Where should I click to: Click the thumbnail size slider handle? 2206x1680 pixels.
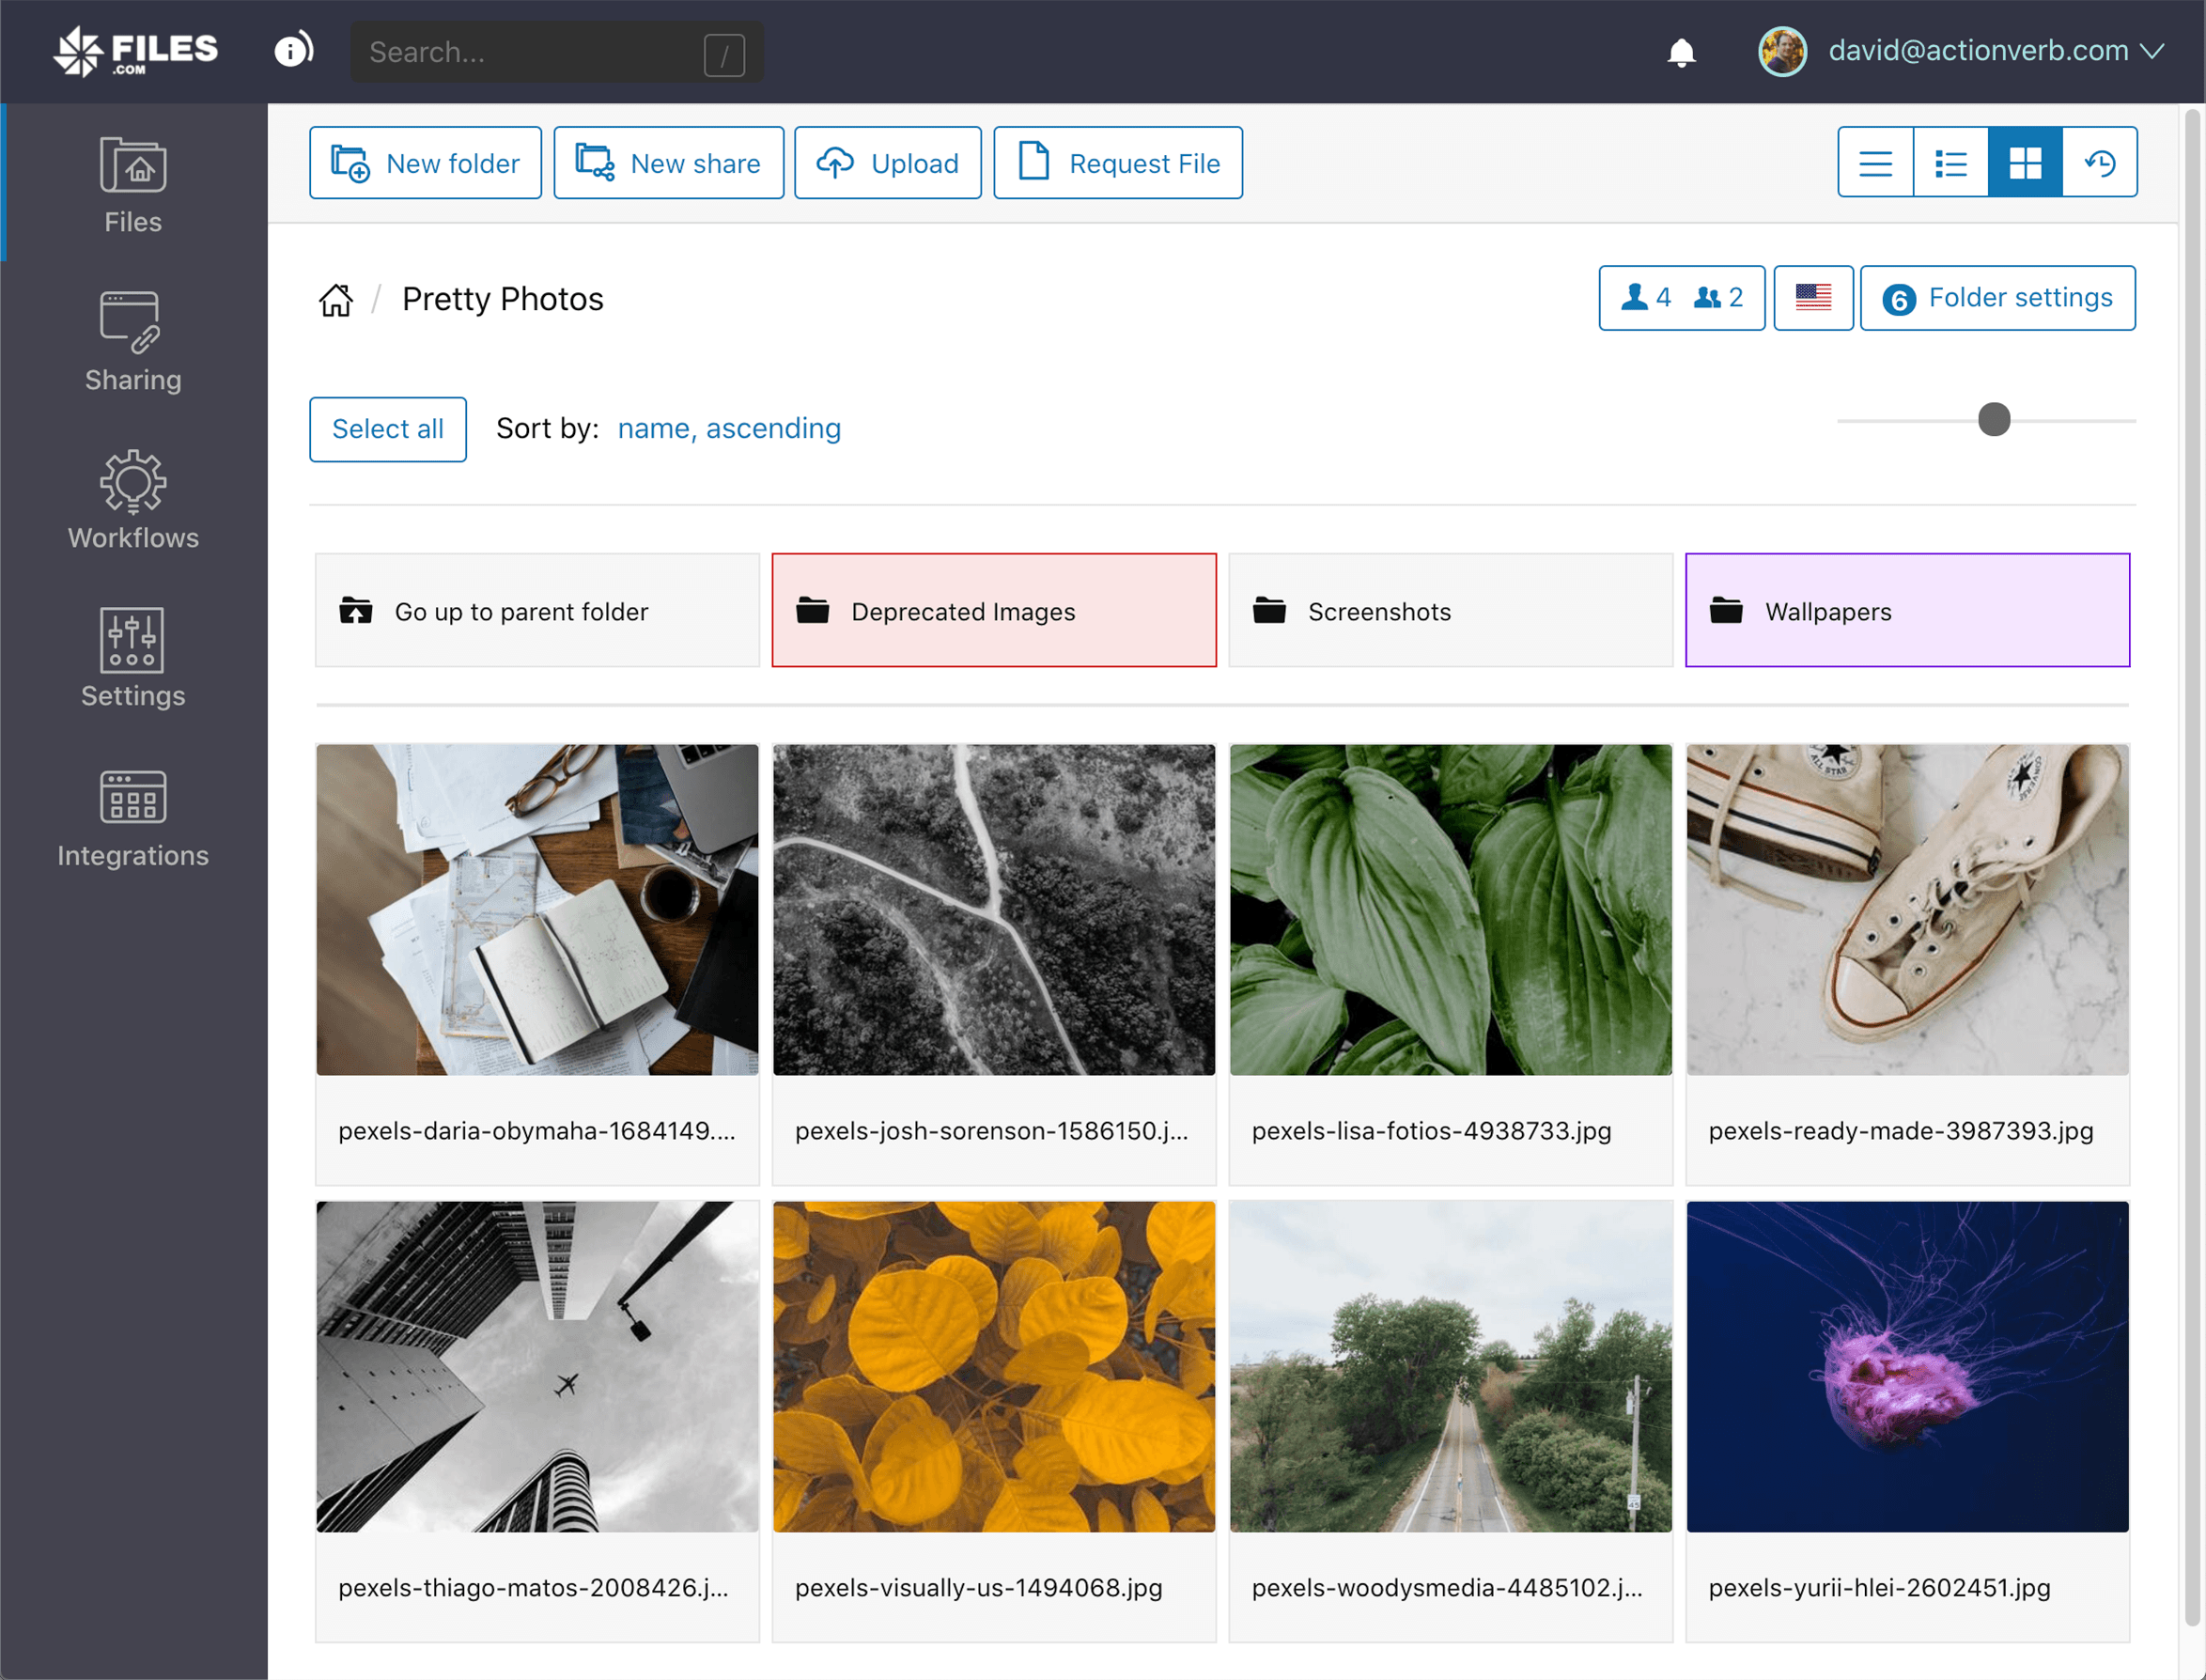click(x=1993, y=419)
